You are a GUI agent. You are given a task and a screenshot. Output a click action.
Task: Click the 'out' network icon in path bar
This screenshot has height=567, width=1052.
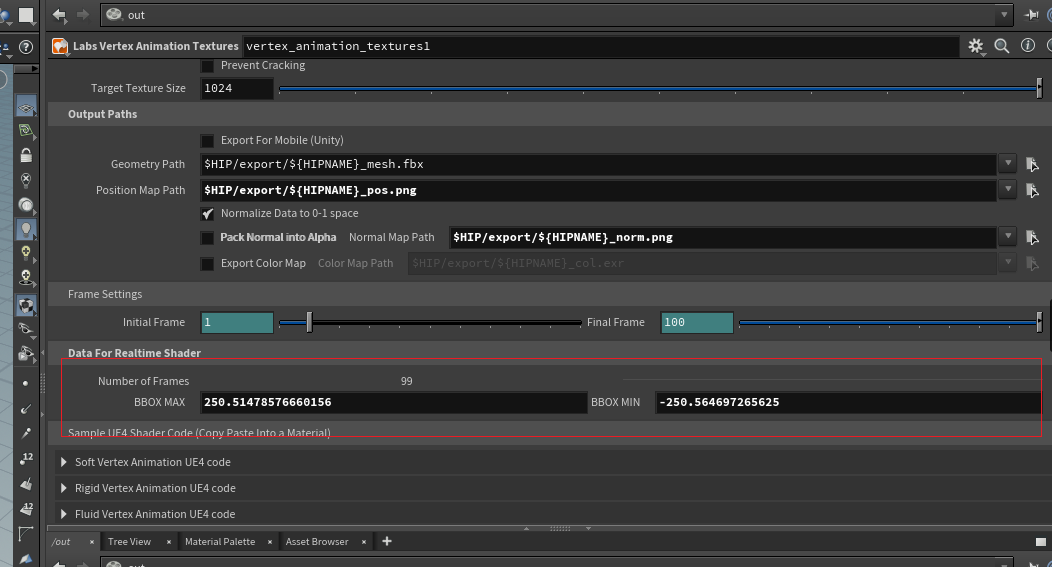click(114, 15)
